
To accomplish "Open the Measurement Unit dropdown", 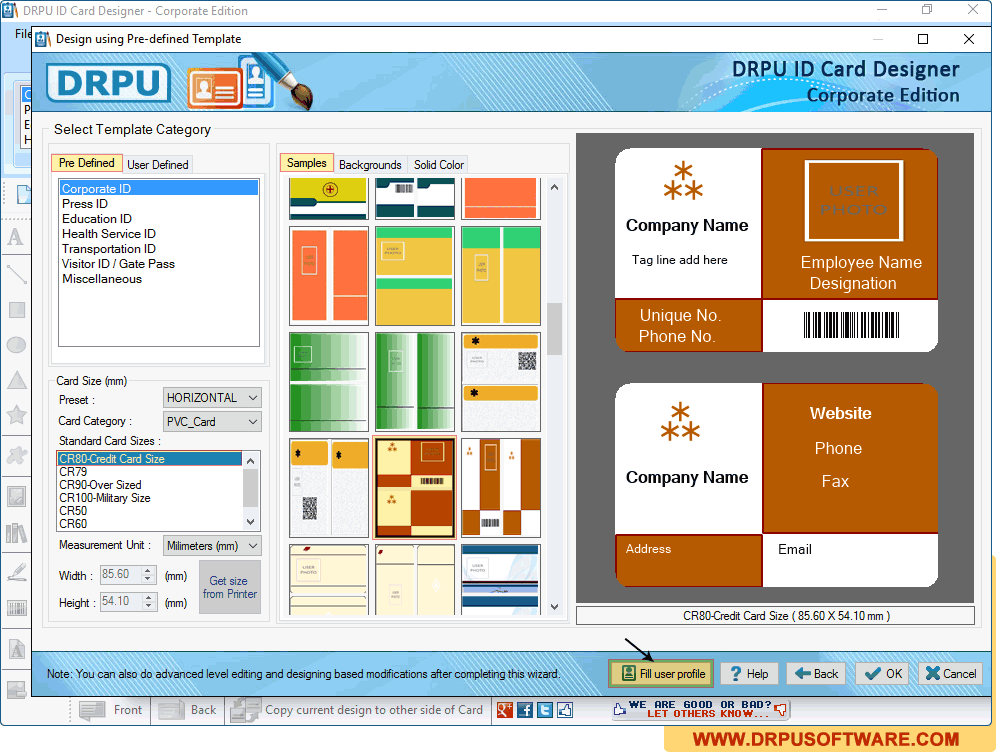I will (x=212, y=546).
